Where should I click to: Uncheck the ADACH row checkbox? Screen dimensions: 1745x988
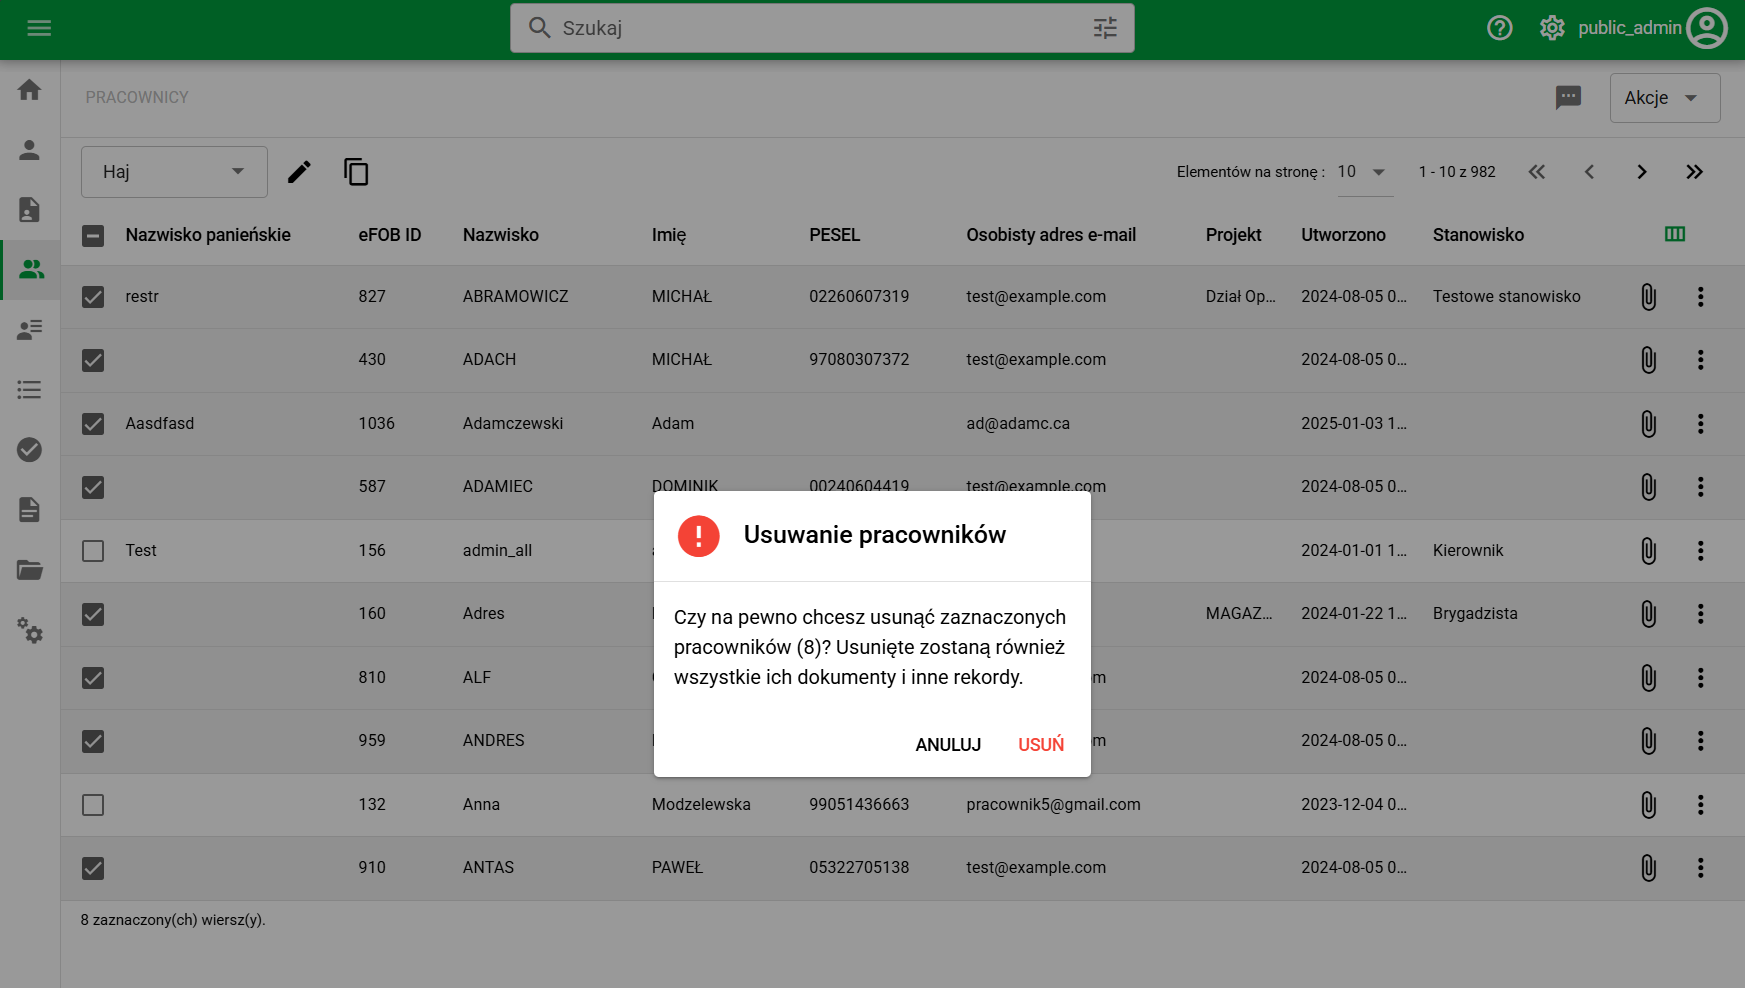93,360
